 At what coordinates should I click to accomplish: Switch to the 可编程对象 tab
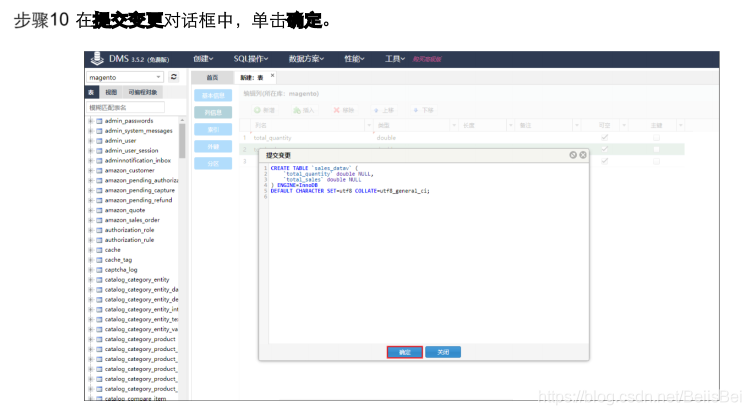pos(143,92)
